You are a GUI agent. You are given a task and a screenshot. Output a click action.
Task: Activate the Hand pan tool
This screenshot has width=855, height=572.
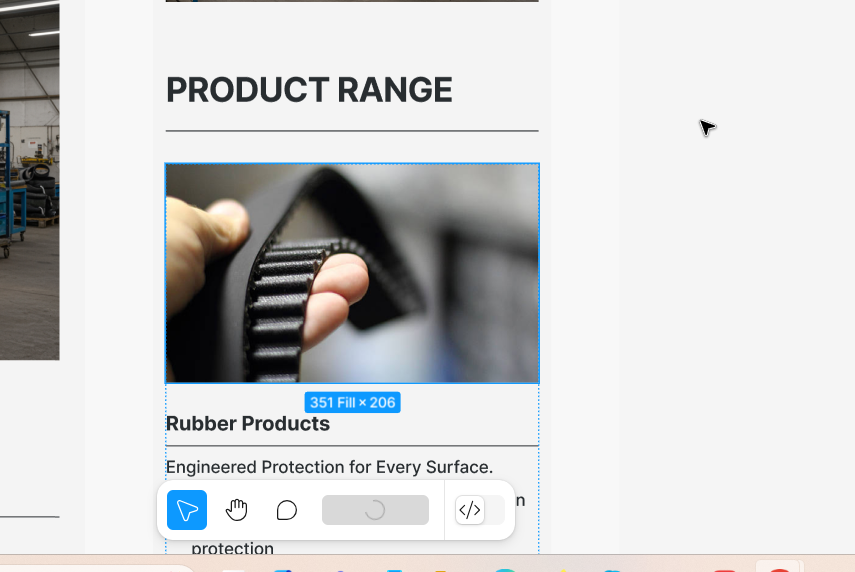tap(237, 510)
